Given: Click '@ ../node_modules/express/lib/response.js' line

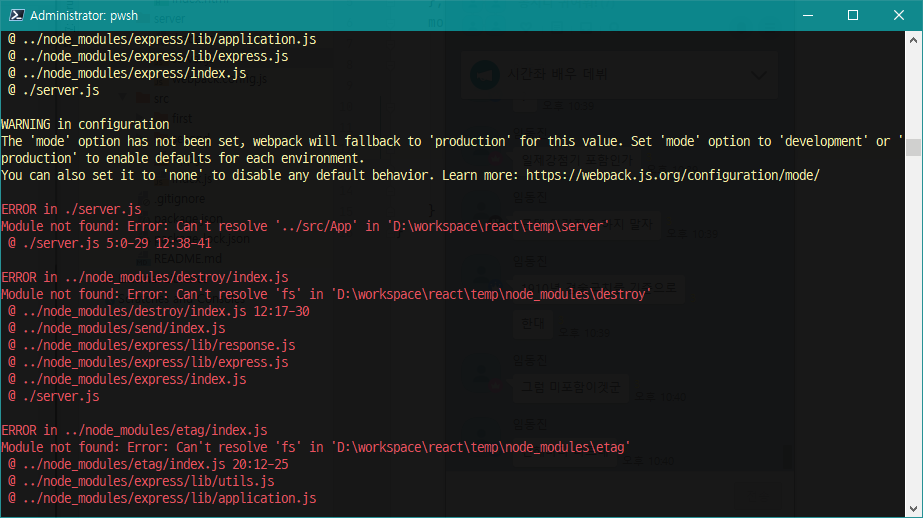Looking at the screenshot, I should [x=152, y=346].
